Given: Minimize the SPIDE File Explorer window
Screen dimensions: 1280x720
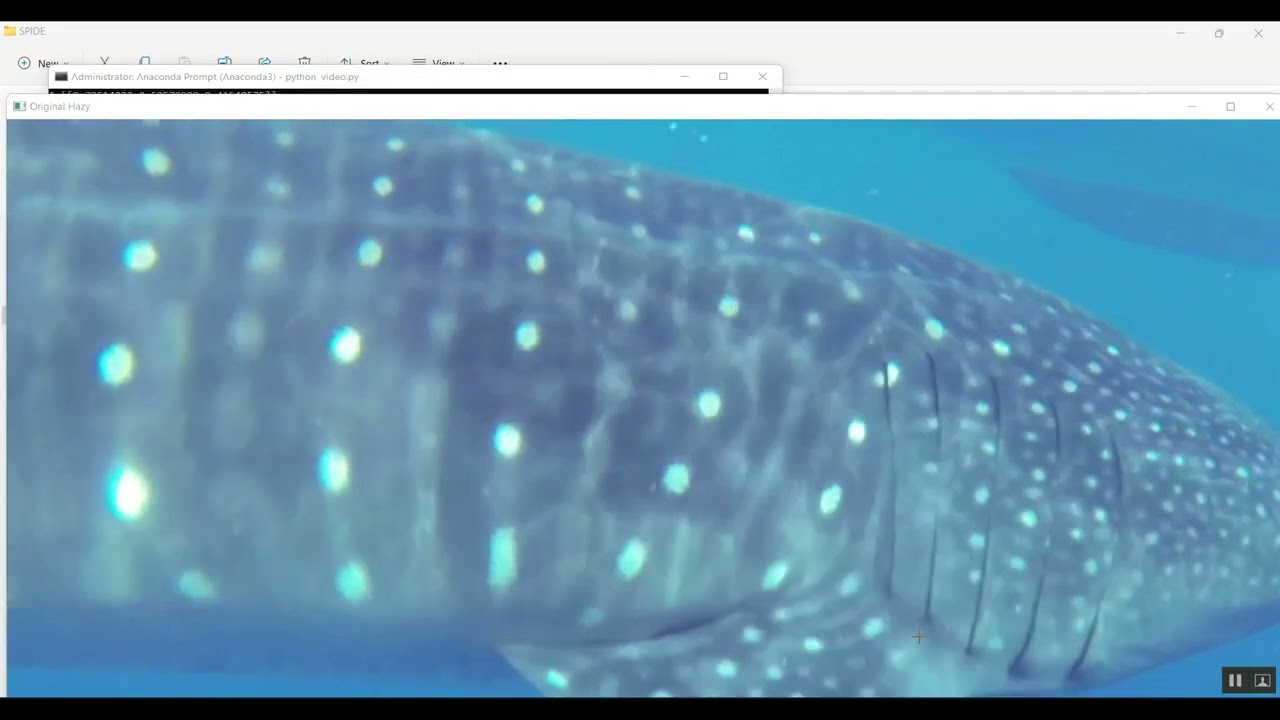Looking at the screenshot, I should (1181, 33).
